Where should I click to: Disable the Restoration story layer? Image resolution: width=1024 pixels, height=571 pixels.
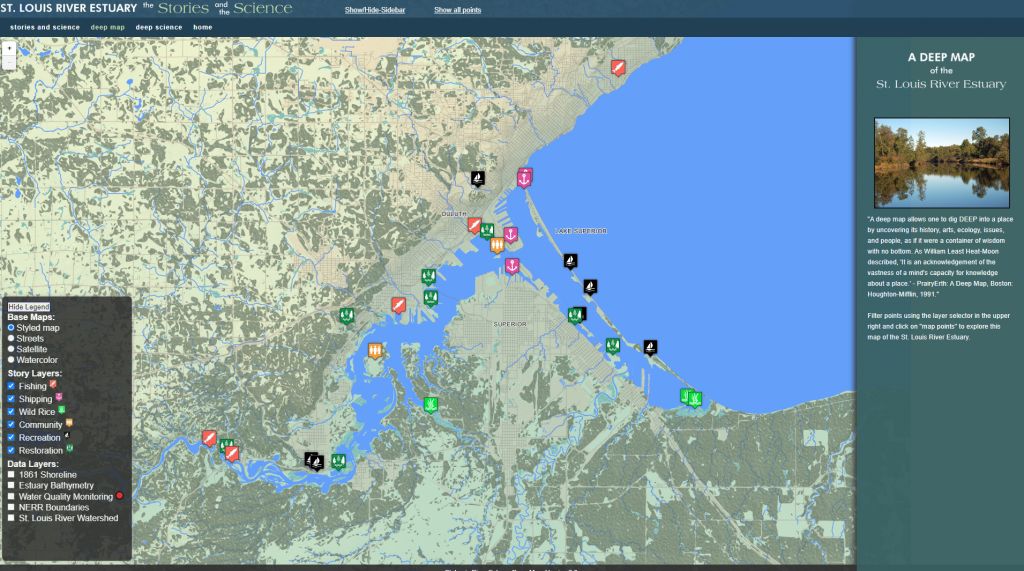[11, 451]
